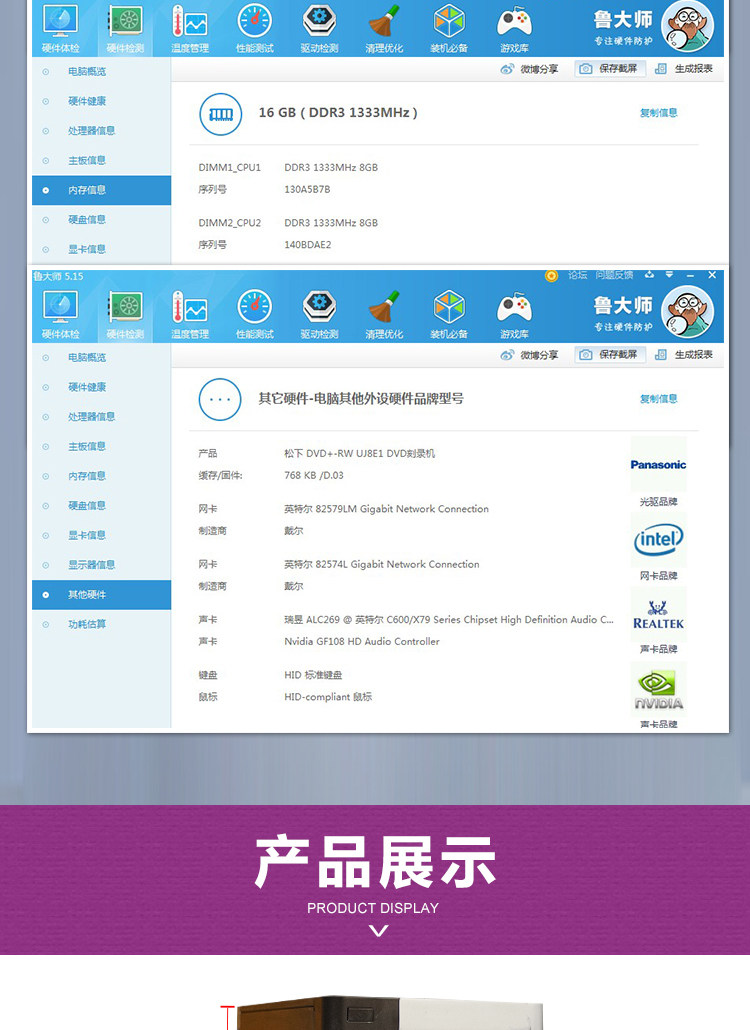750x1030 pixels.
Task: Open 装机必备 in the upper memory-info window
Action: click(449, 28)
